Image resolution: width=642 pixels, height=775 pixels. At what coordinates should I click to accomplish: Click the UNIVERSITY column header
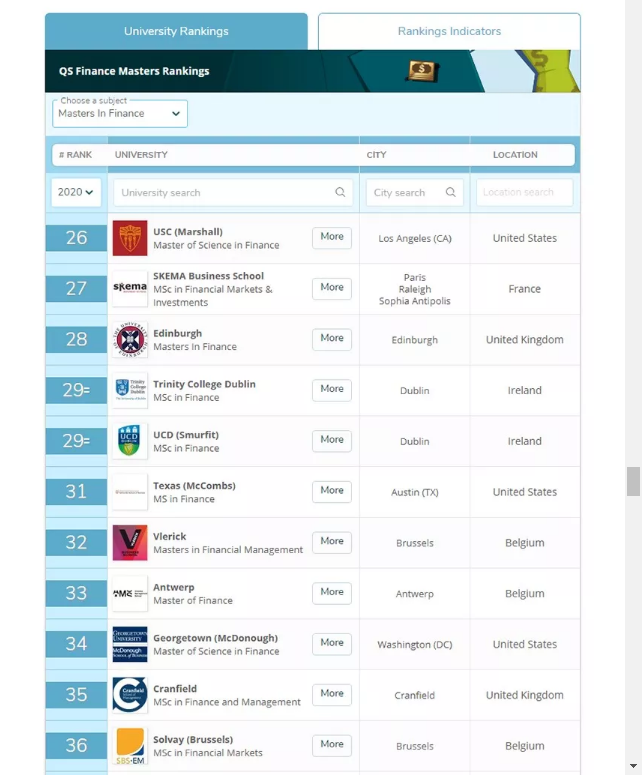pos(141,155)
